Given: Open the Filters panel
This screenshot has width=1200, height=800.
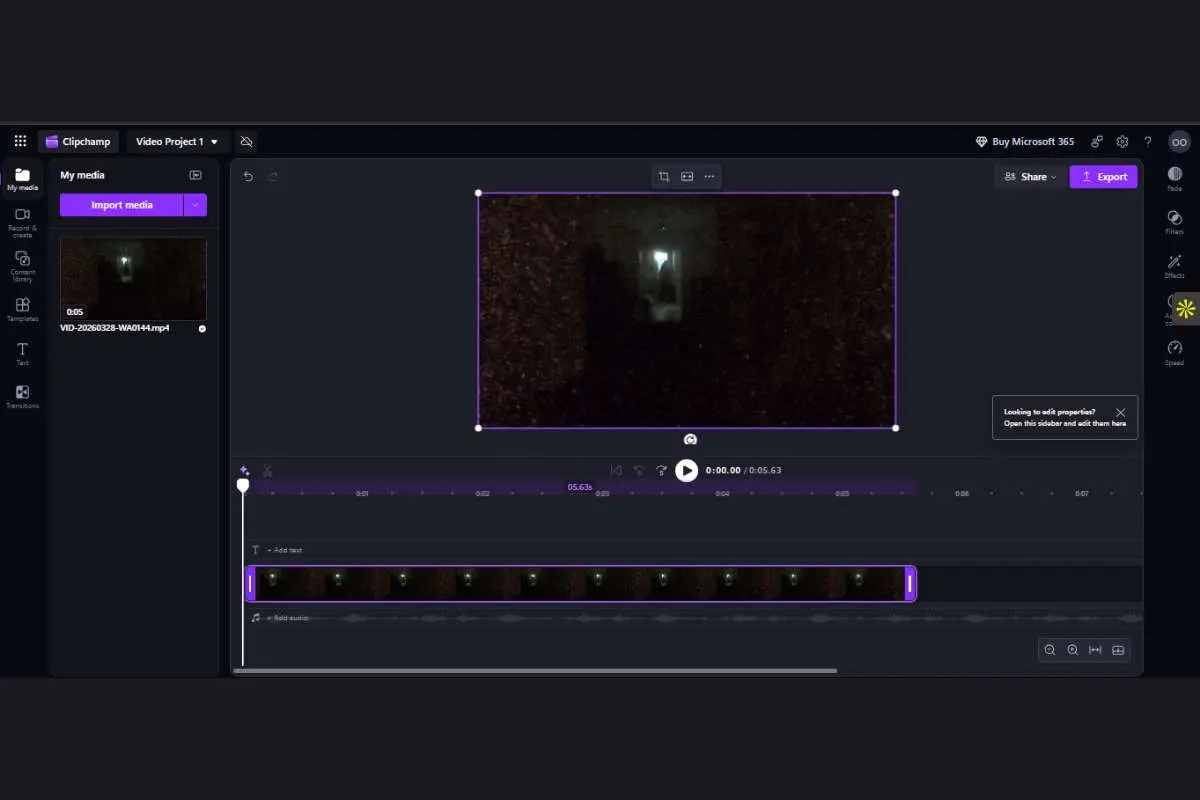Looking at the screenshot, I should (1174, 224).
